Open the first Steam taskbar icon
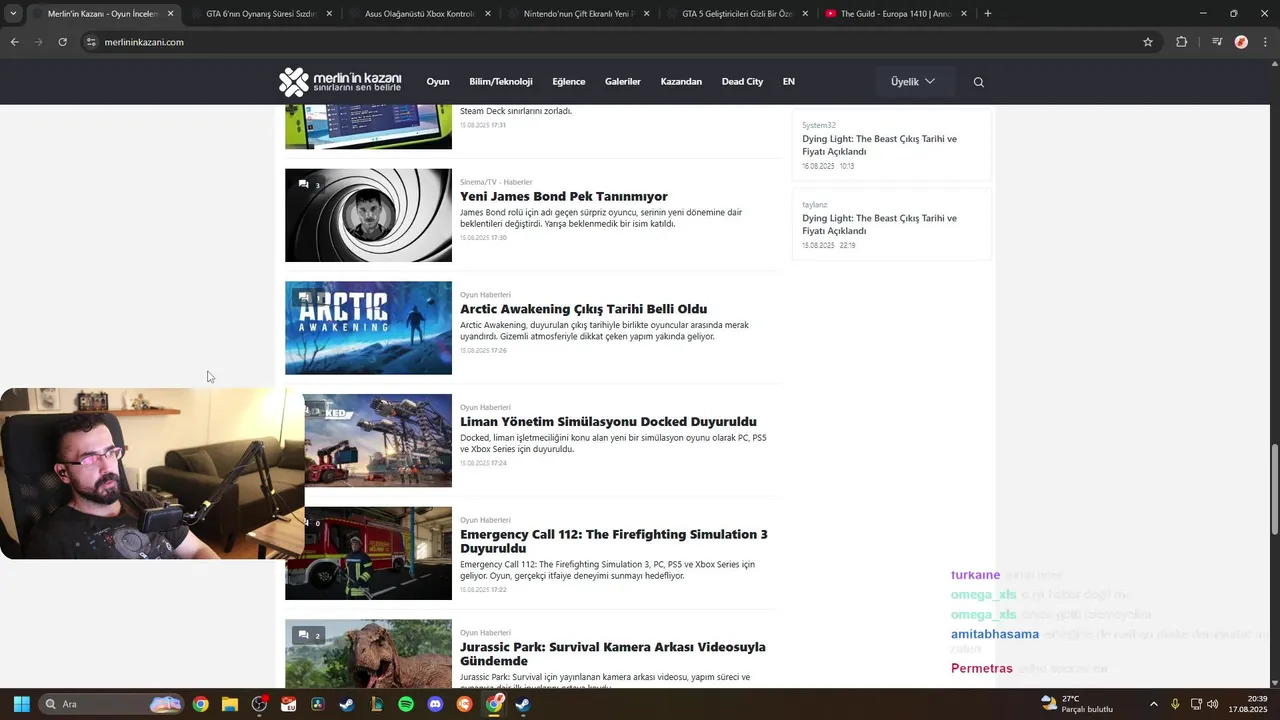This screenshot has height=720, width=1280. 347,704
